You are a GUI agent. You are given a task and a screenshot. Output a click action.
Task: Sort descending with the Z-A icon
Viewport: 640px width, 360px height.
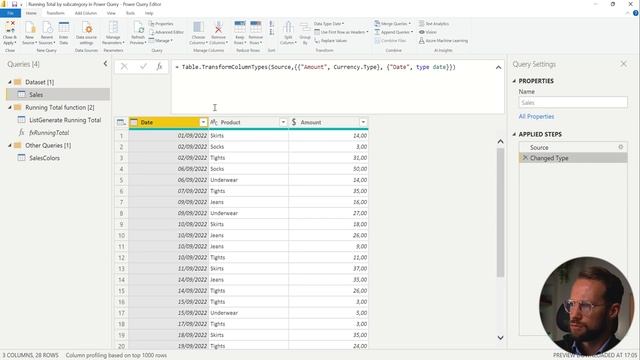click(x=271, y=32)
